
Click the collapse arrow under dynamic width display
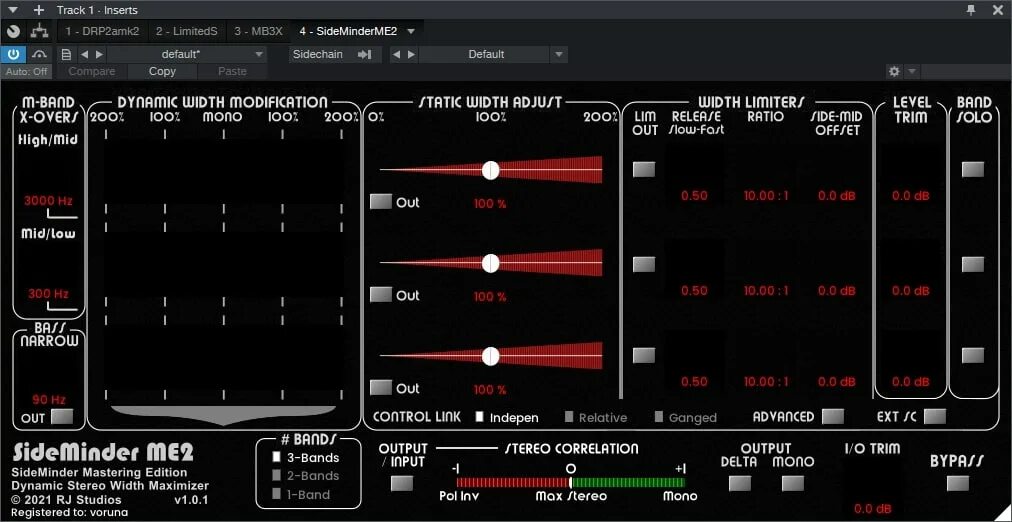[223, 414]
